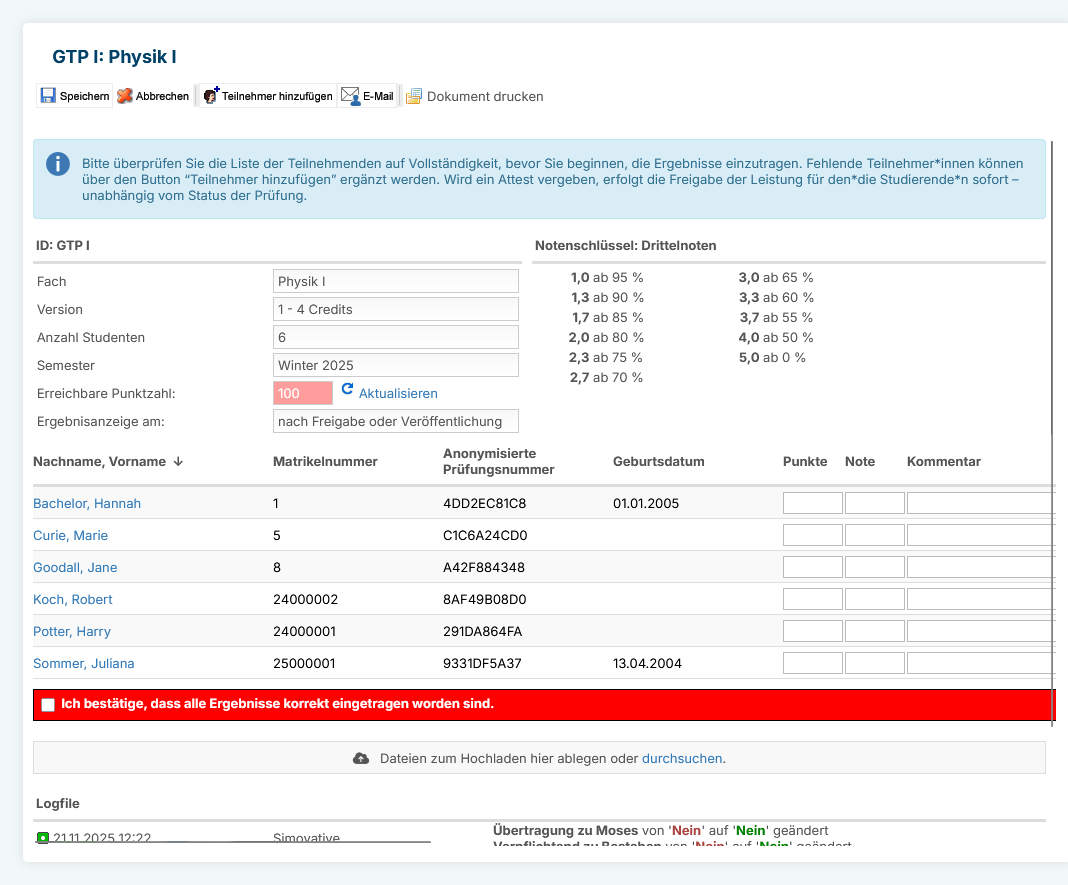Click Kommentar field for Potter, Harry
Viewport: 1068px width, 885px height.
pos(980,631)
